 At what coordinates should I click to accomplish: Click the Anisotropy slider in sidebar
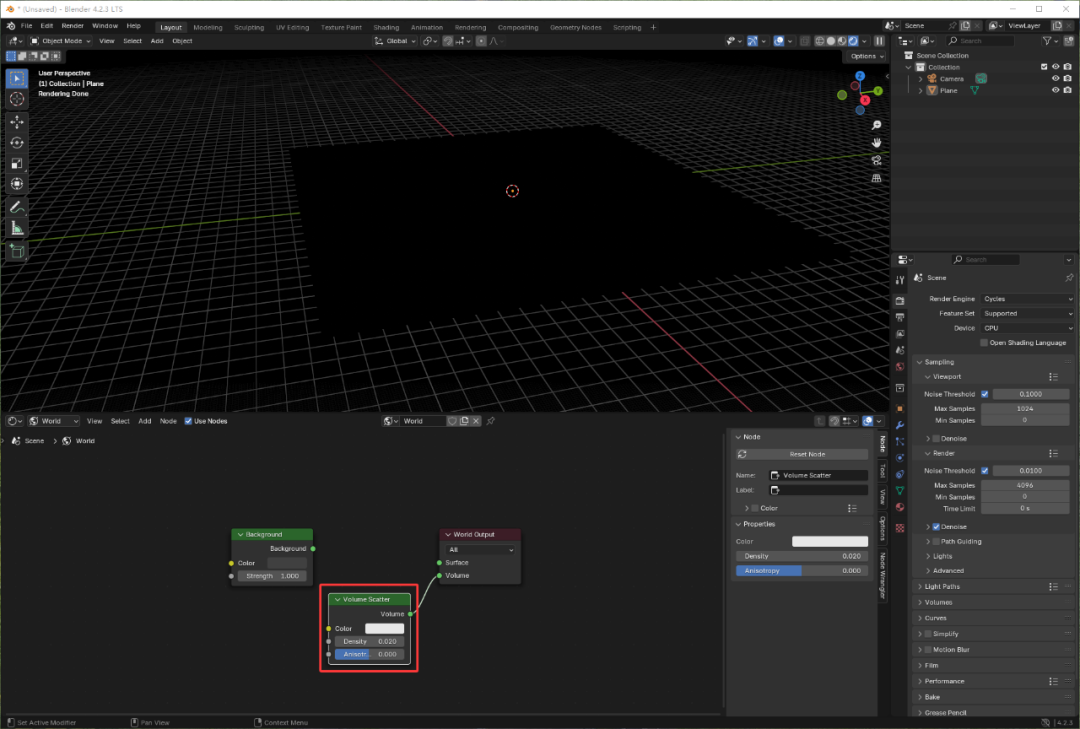point(802,571)
